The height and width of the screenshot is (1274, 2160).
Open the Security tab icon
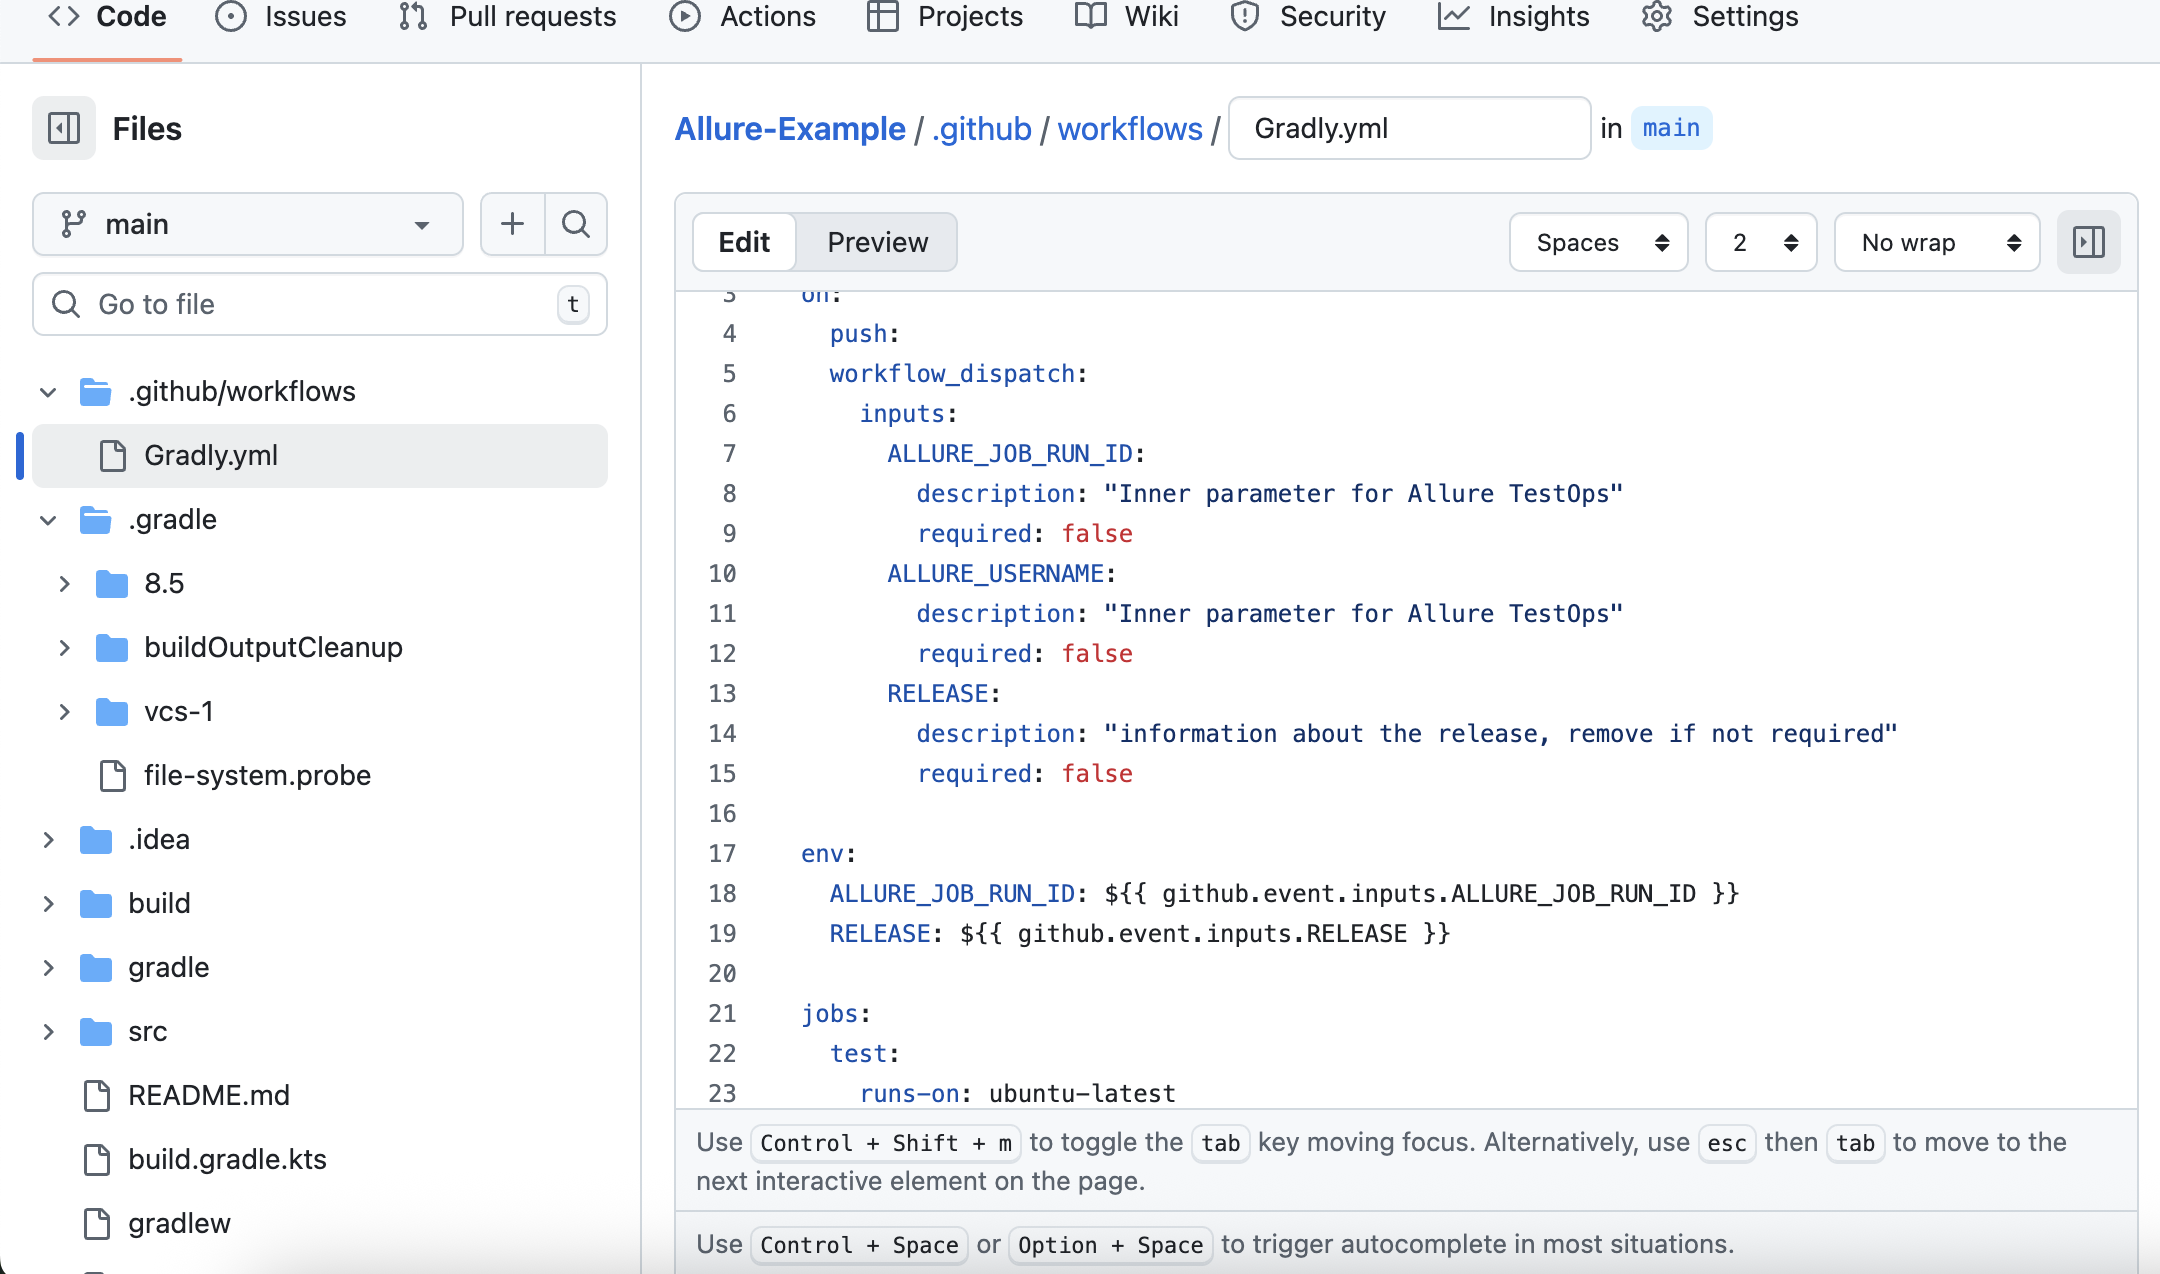pyautogui.click(x=1243, y=17)
